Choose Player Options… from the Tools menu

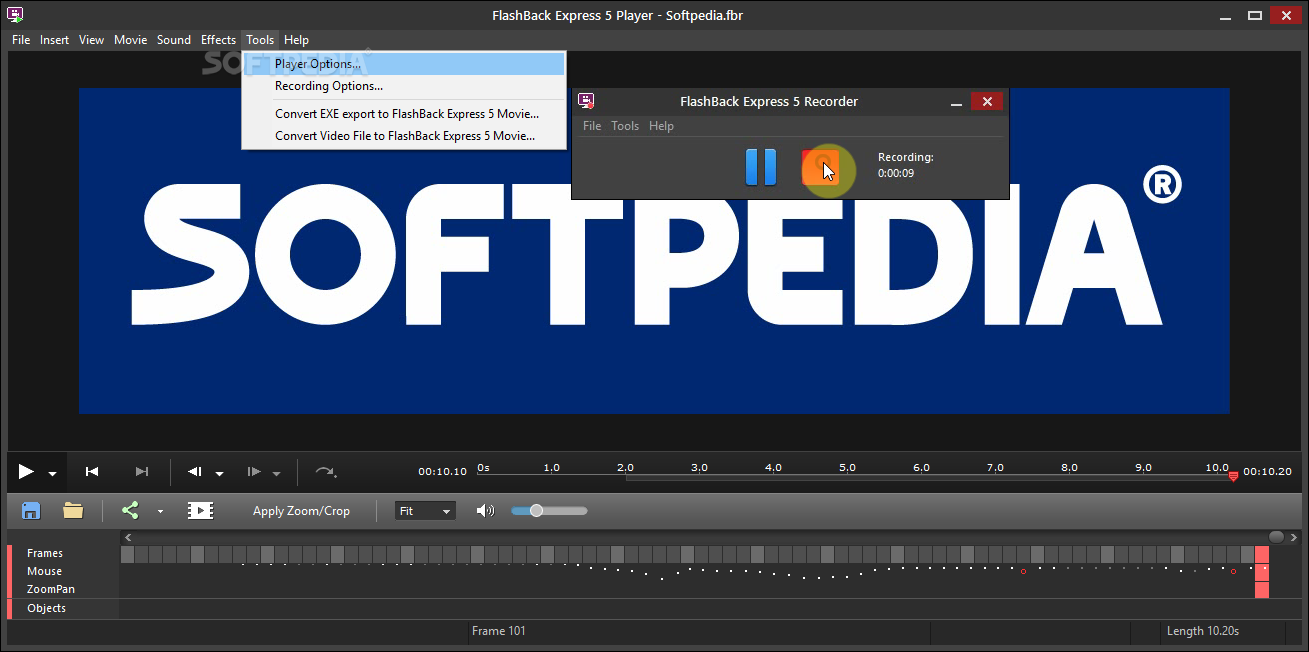click(404, 64)
